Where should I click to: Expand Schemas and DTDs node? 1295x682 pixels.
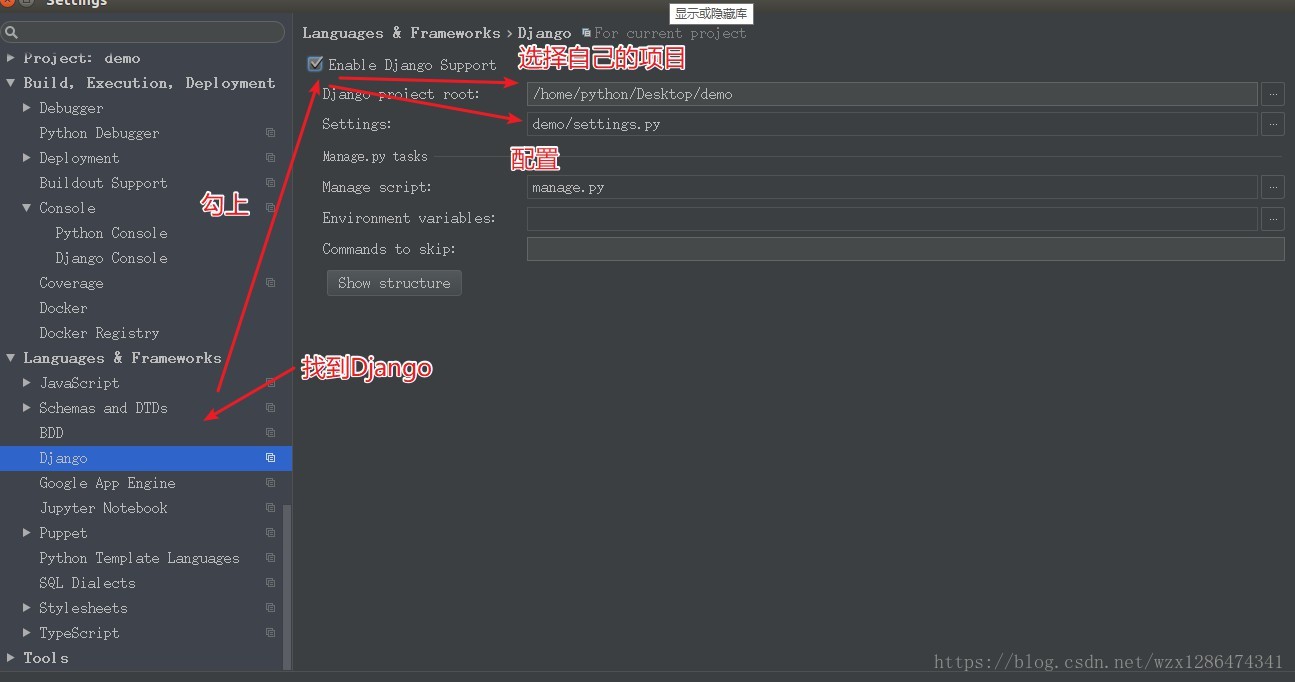point(27,408)
